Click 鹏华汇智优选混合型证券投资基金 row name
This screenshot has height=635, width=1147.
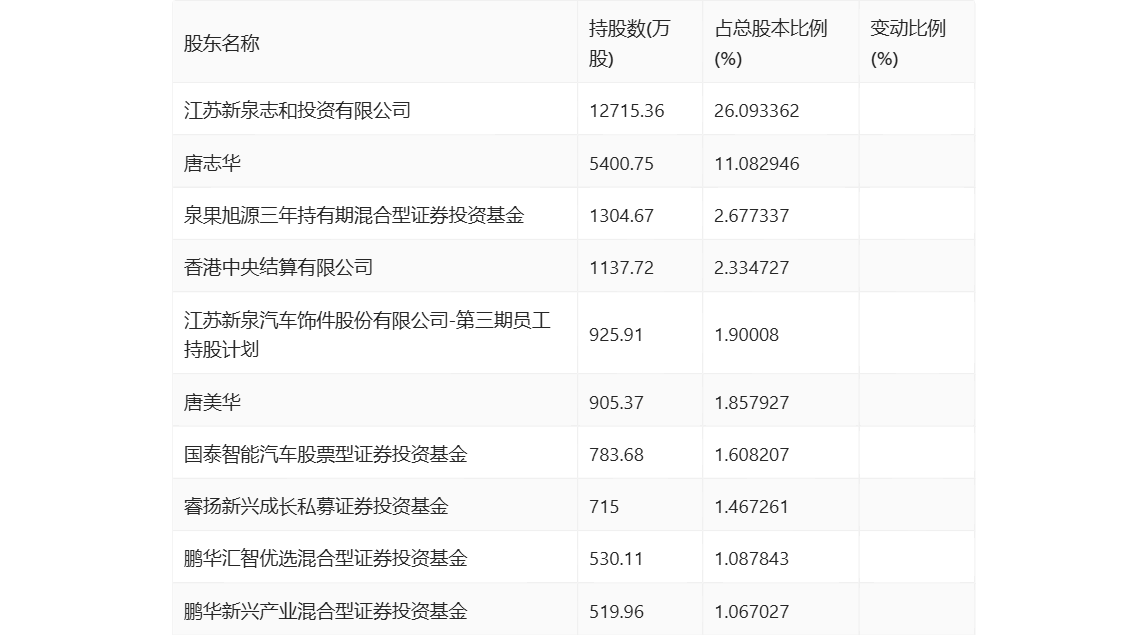point(326,558)
